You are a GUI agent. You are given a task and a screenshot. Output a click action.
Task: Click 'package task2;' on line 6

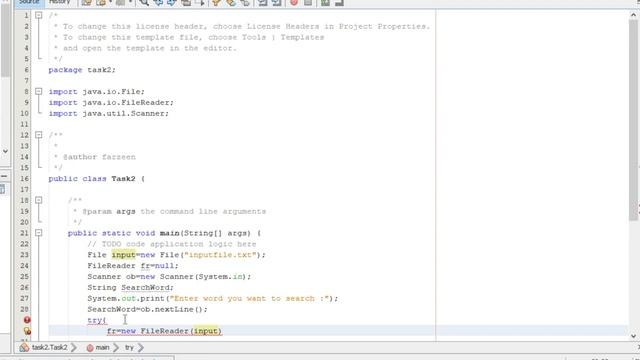point(82,70)
